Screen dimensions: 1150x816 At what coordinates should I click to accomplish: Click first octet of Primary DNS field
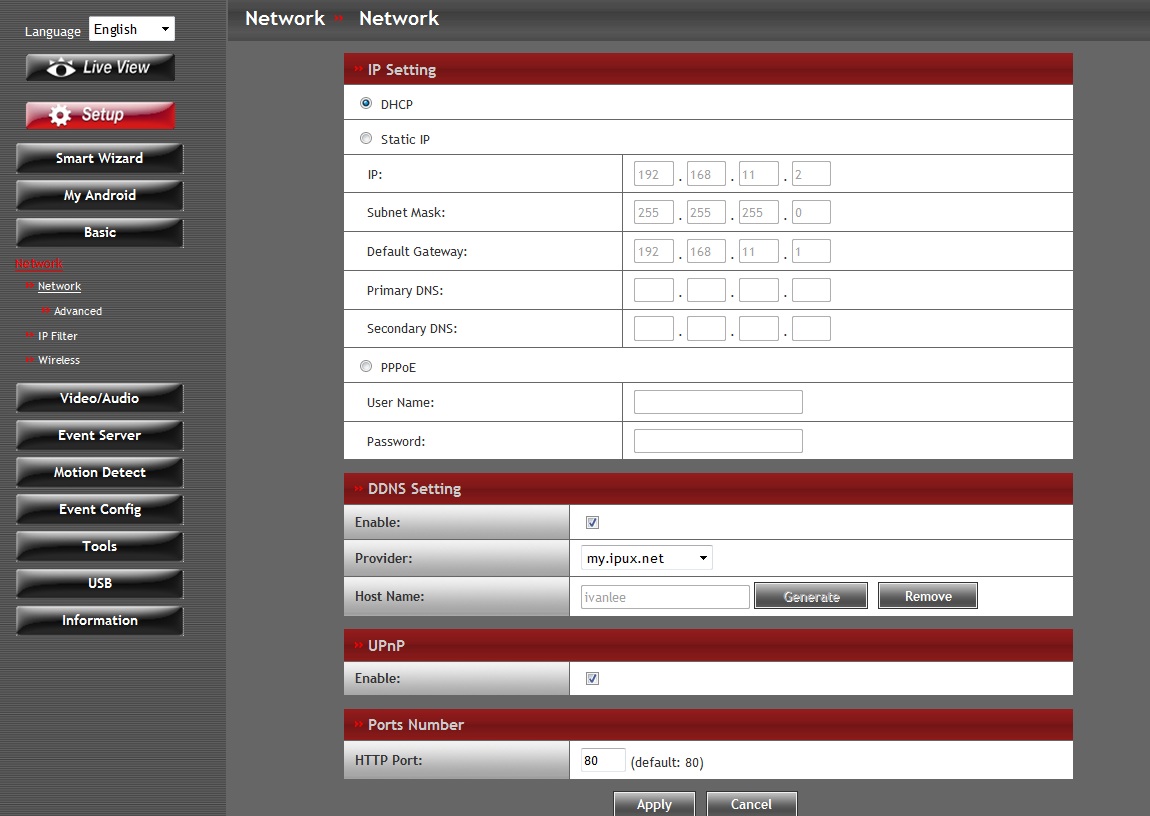(653, 290)
